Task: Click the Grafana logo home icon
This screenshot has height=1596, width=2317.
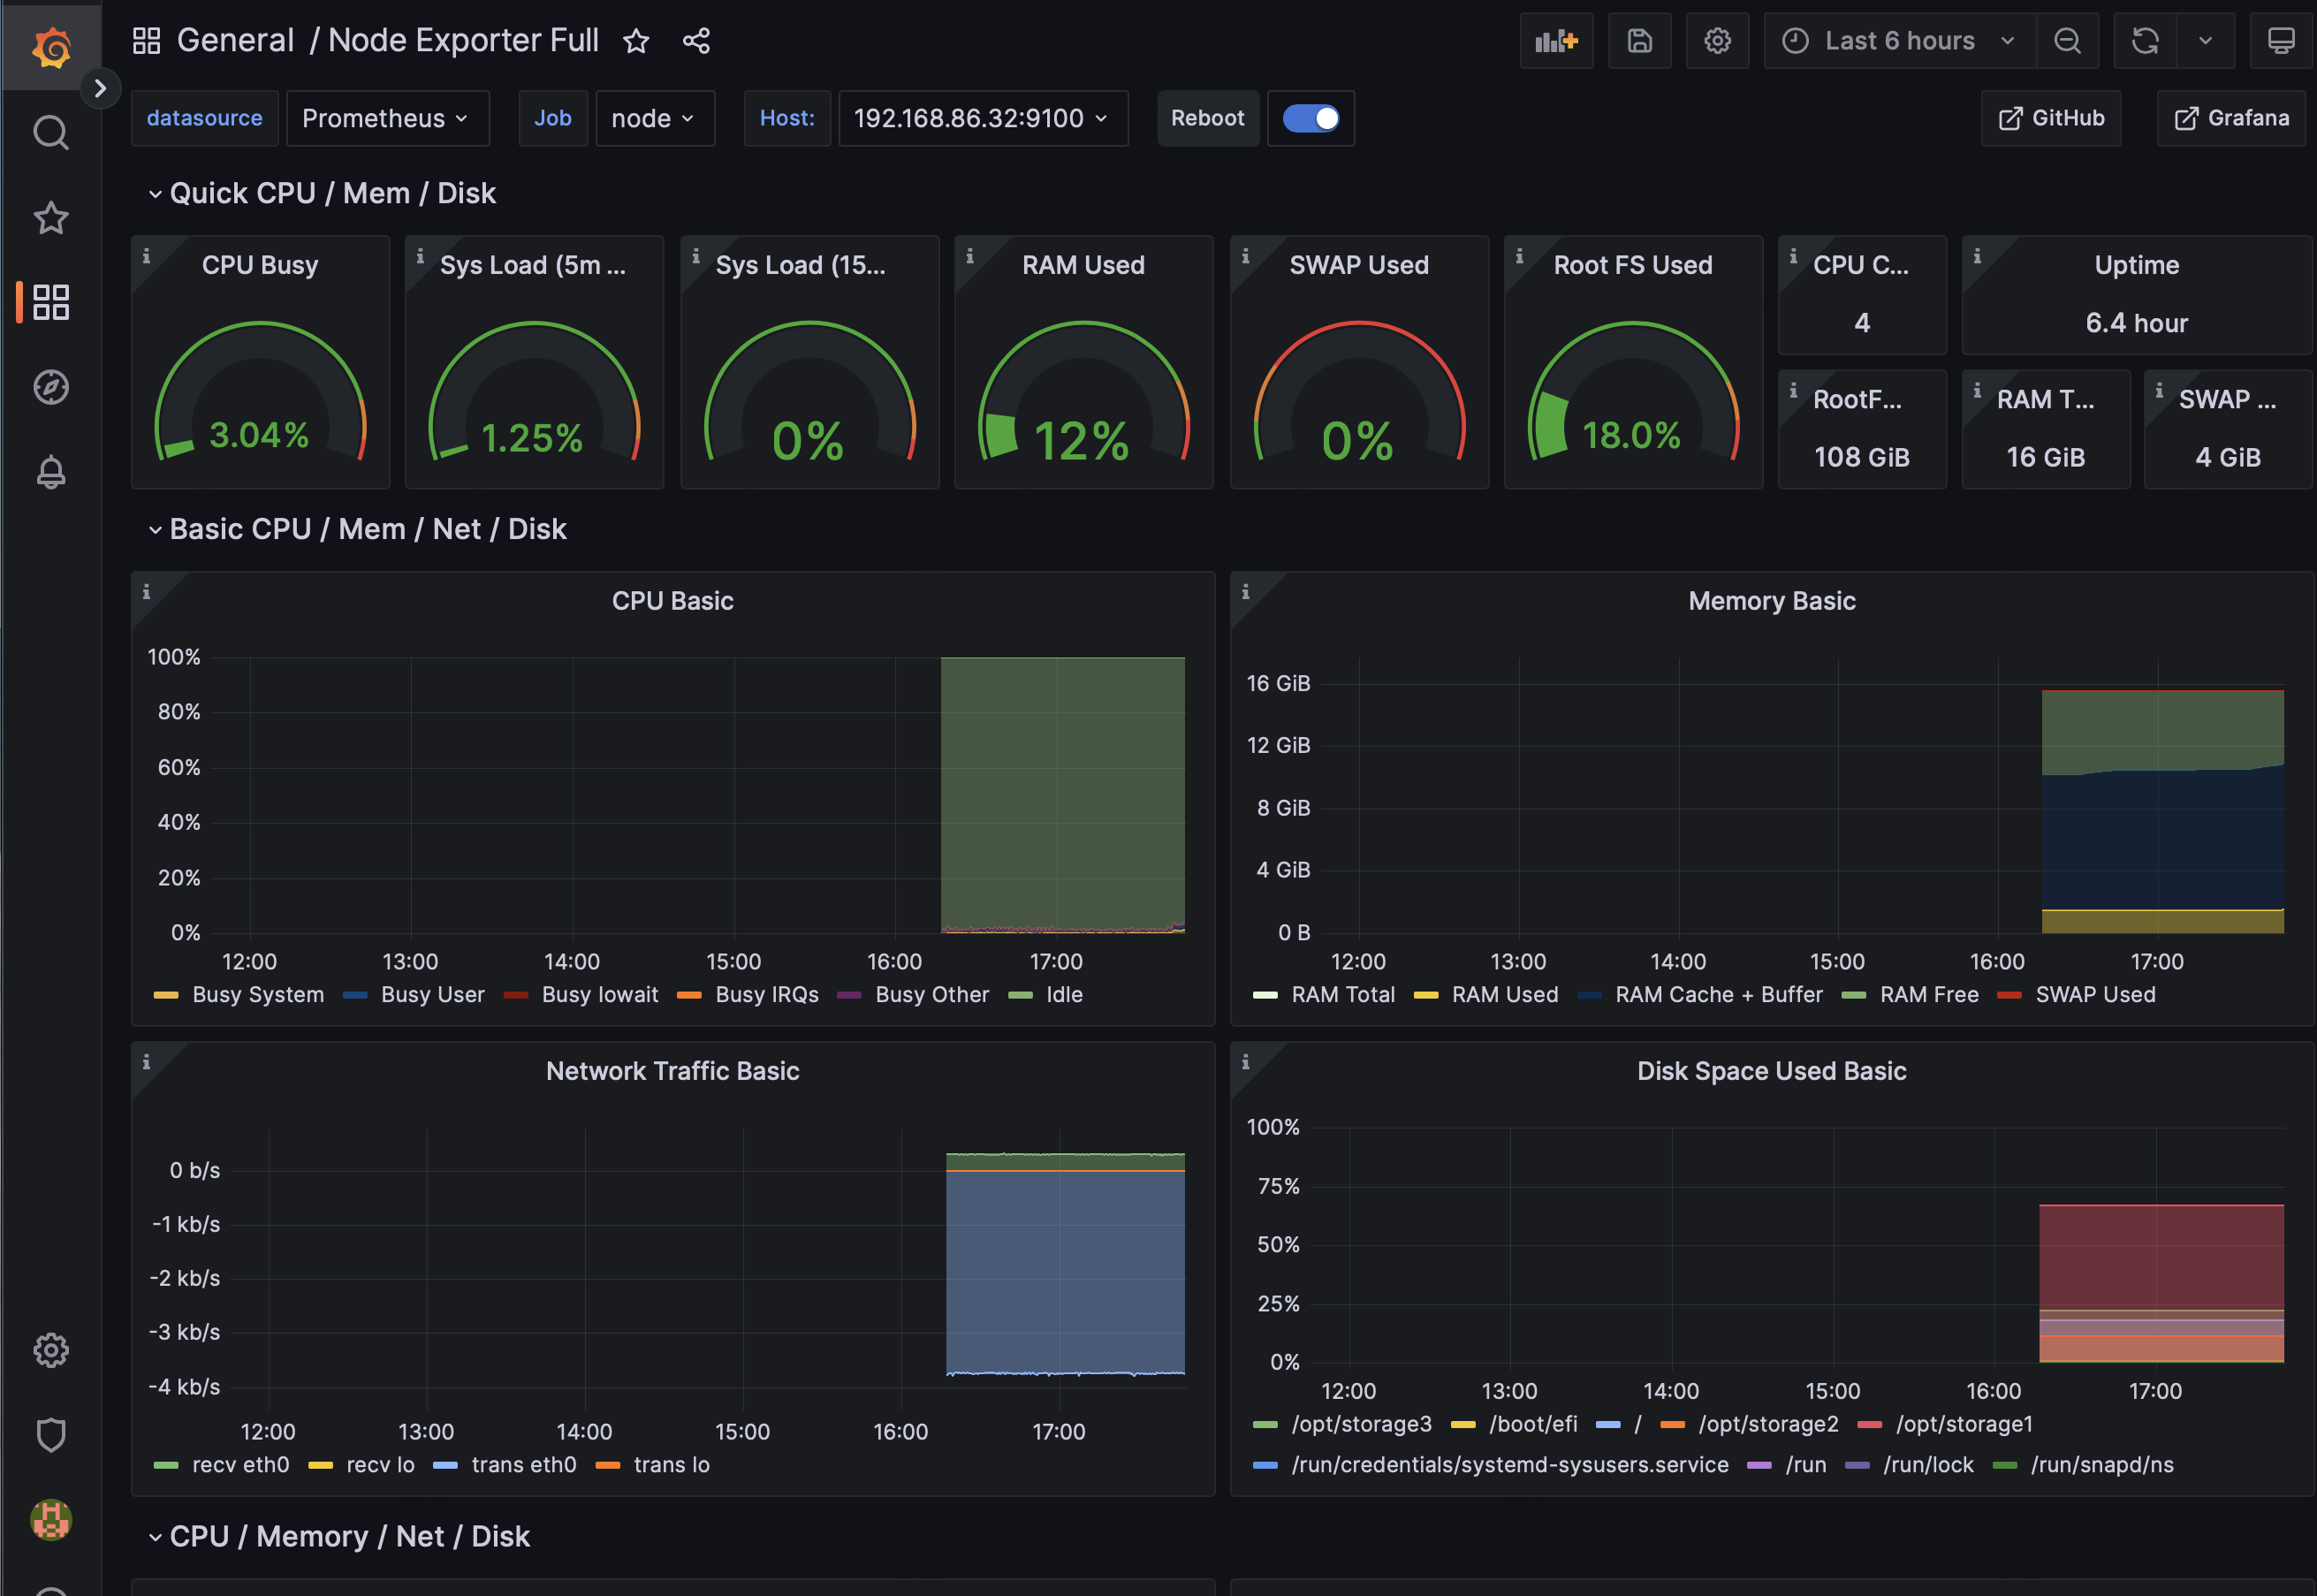Action: click(51, 46)
